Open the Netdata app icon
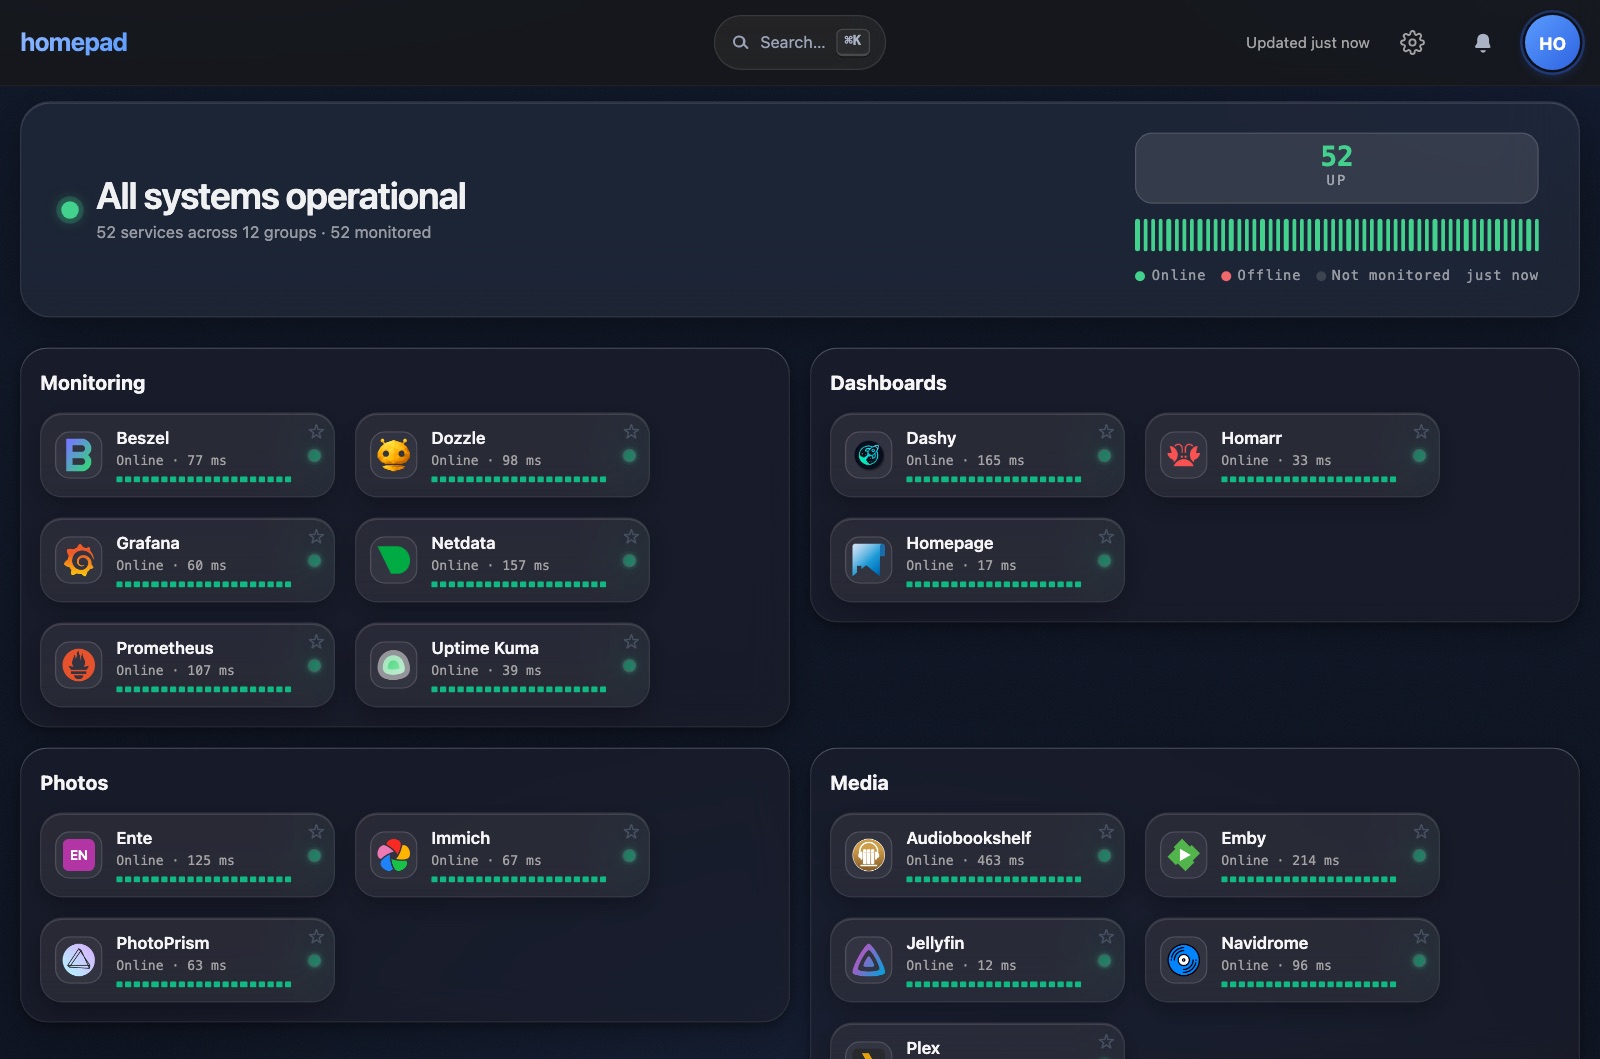The height and width of the screenshot is (1059, 1600). (394, 560)
